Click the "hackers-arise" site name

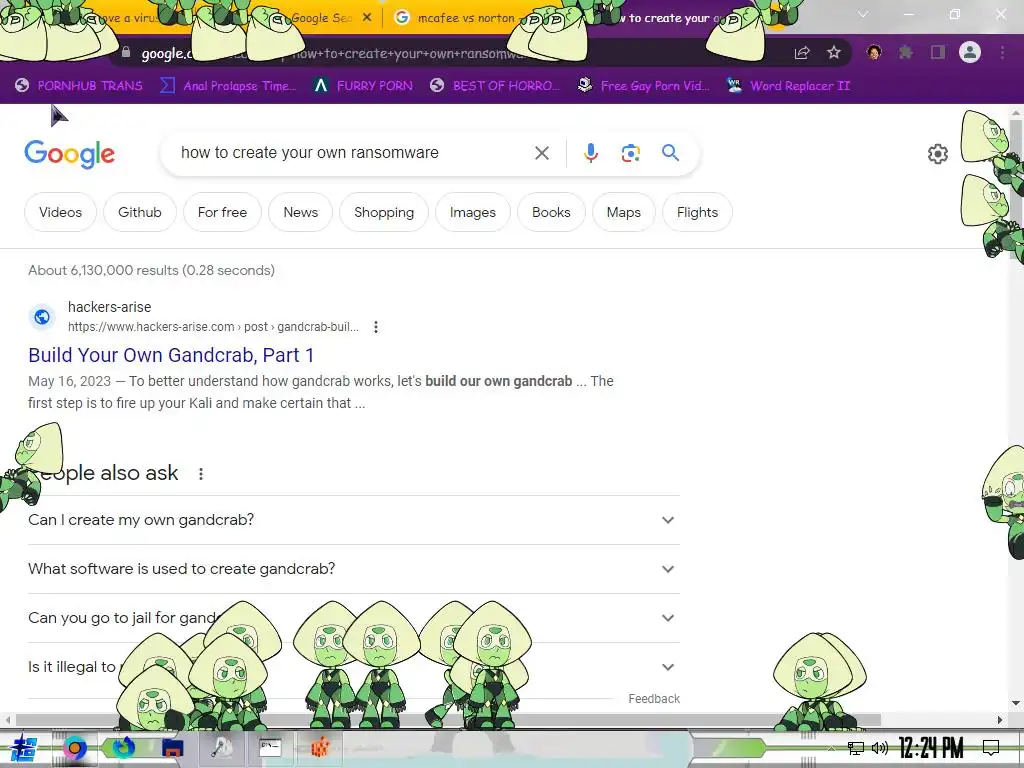(110, 307)
